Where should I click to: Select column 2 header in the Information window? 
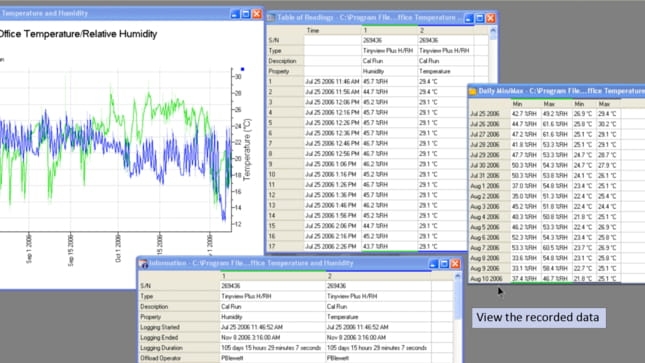point(378,276)
